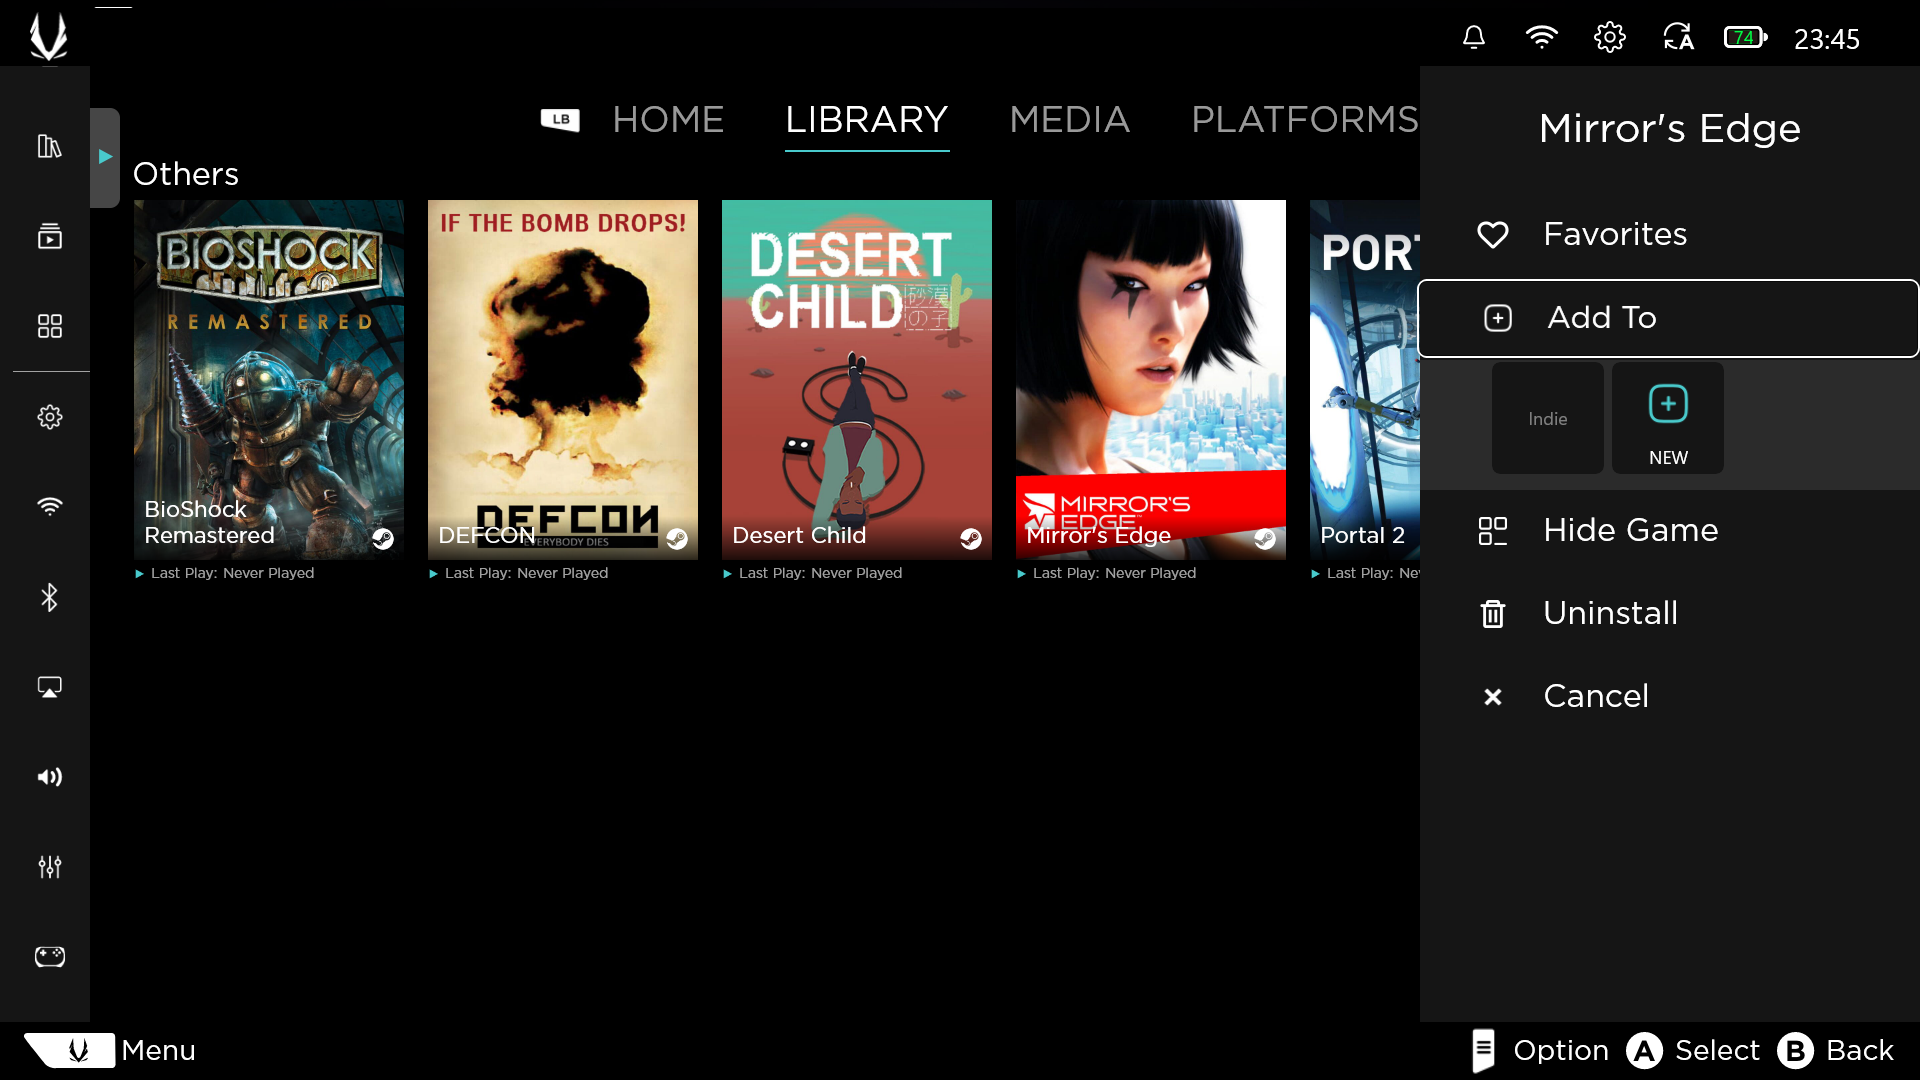This screenshot has height=1080, width=1920.
Task: Open settings gear in left sidebar
Action: [49, 417]
